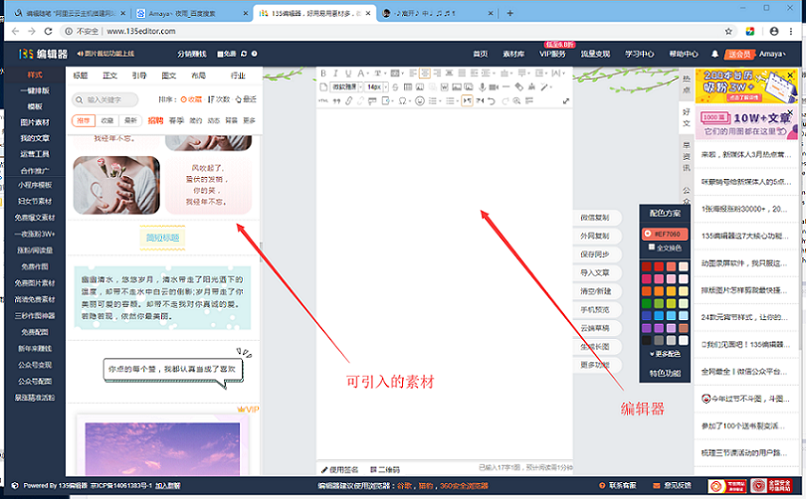Open the 正文 style tab
The width and height of the screenshot is (806, 499).
point(109,76)
